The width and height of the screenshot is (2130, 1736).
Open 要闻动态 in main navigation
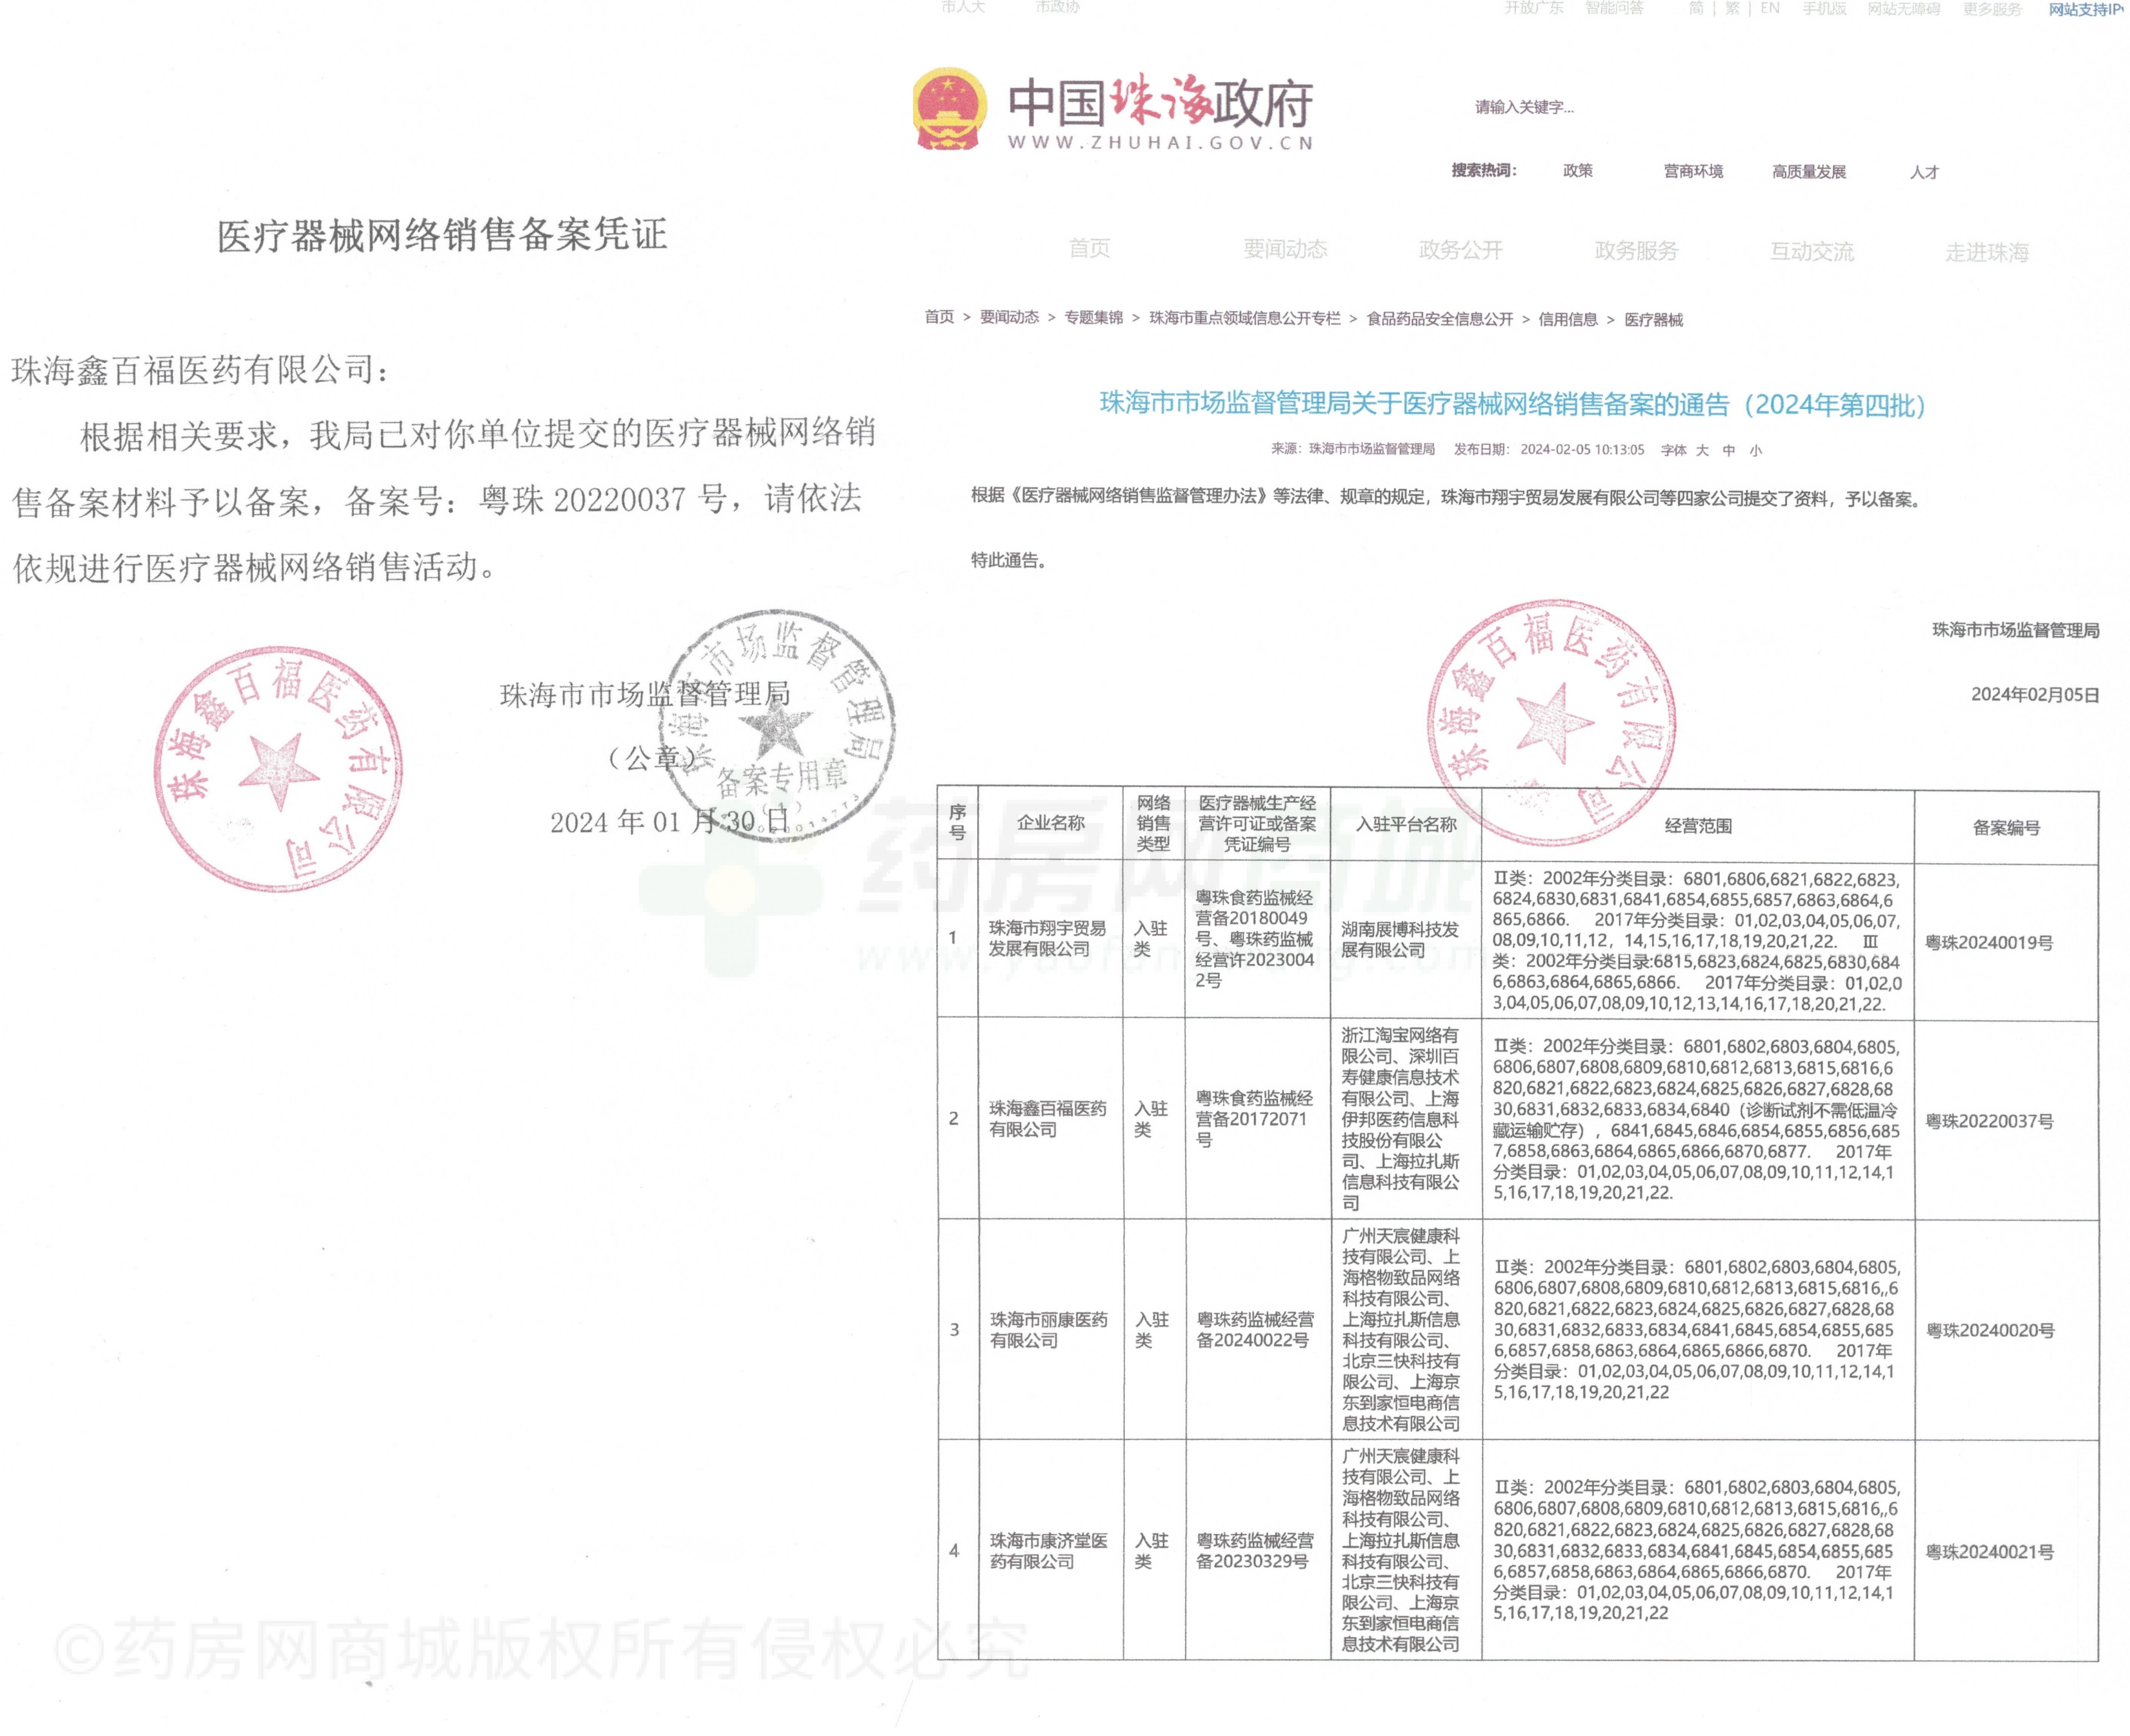[1285, 249]
